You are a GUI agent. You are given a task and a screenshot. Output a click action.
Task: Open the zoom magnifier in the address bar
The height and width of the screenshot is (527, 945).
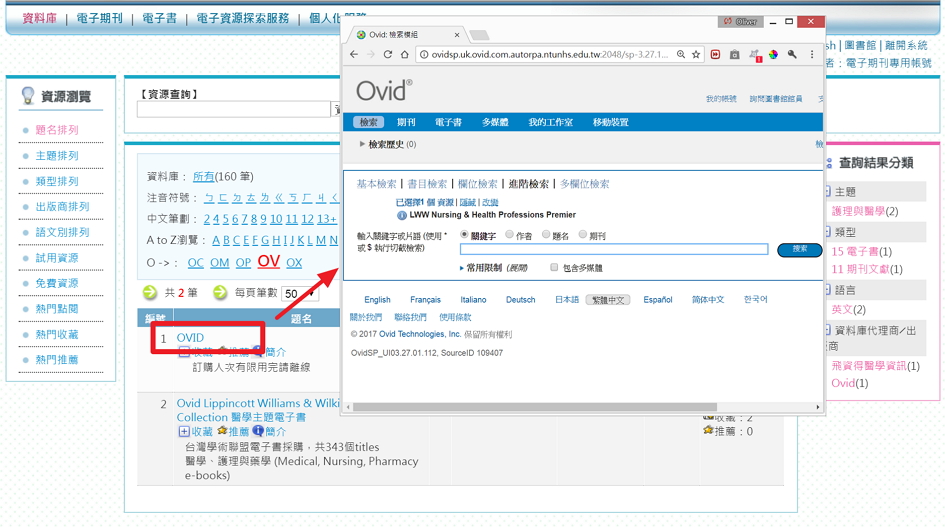(680, 54)
